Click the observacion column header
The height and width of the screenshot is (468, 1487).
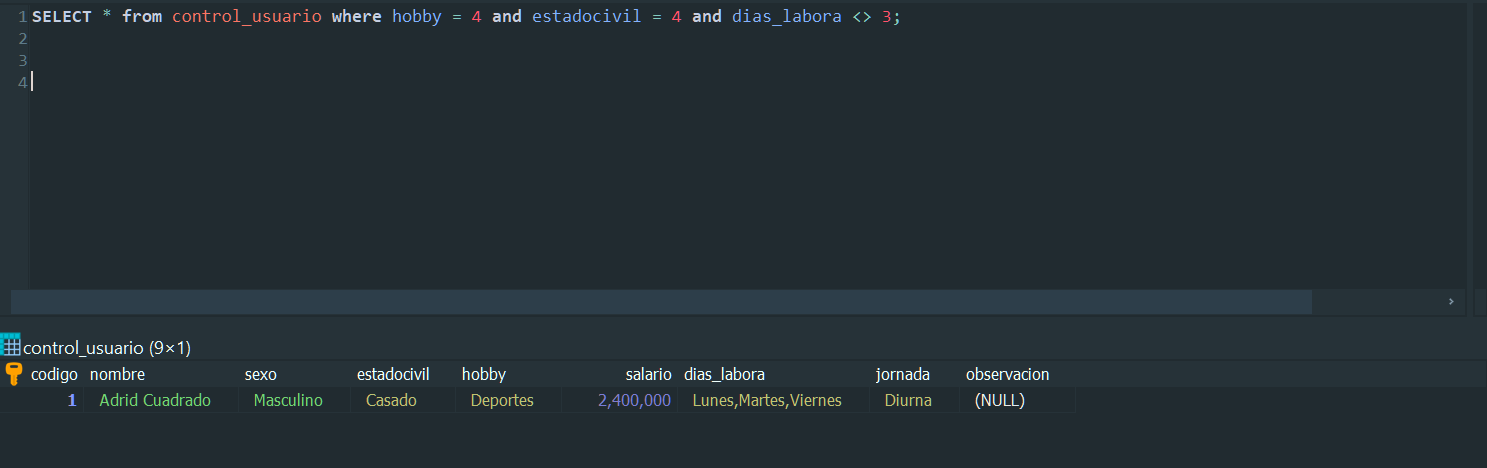(x=1007, y=374)
